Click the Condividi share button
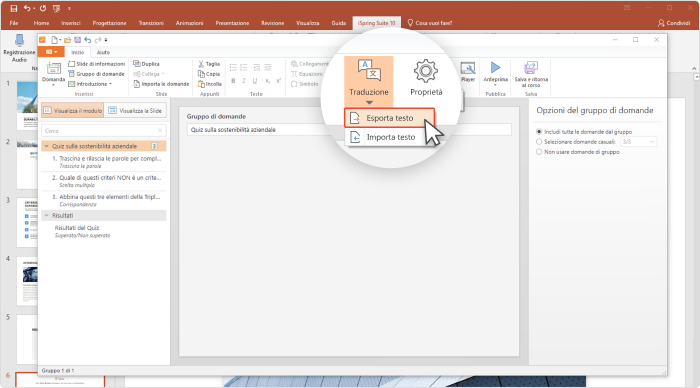700x388 pixels. 674,23
